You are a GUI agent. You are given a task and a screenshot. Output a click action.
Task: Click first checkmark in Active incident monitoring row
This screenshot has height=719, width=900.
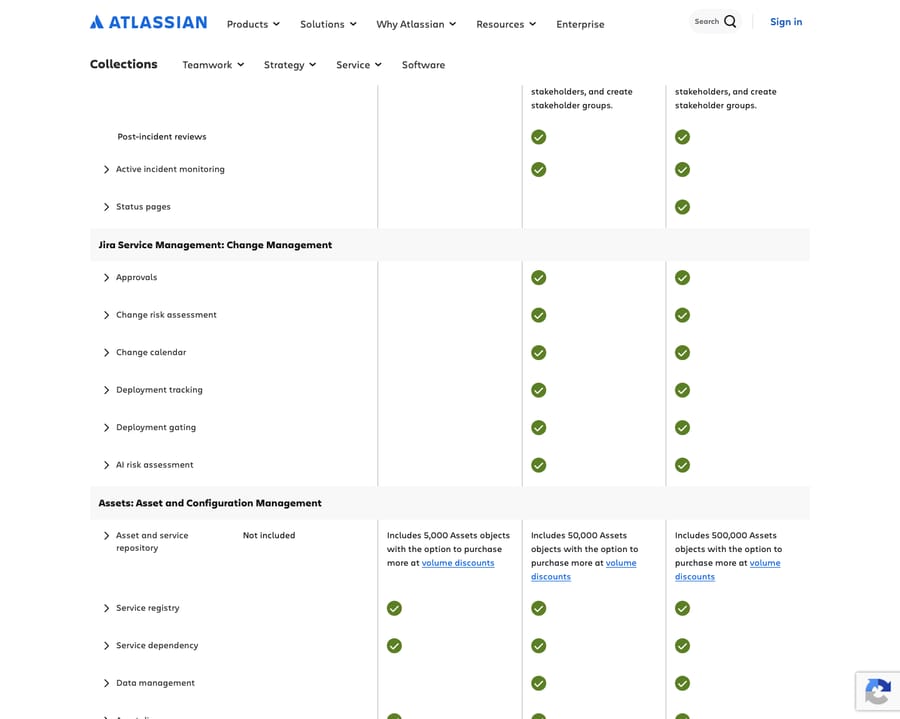[x=538, y=170]
